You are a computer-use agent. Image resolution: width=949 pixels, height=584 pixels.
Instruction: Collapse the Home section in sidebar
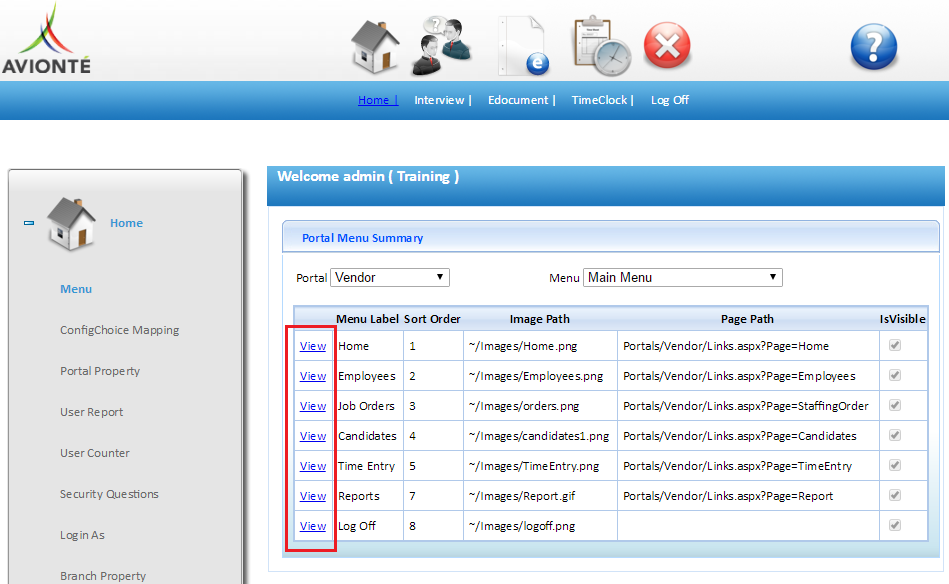29,223
